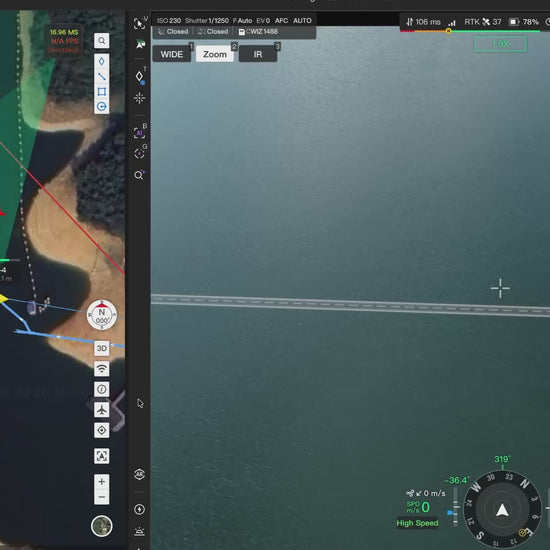The width and height of the screenshot is (550, 550).
Task: Click the F Auto aperture value
Action: click(242, 21)
